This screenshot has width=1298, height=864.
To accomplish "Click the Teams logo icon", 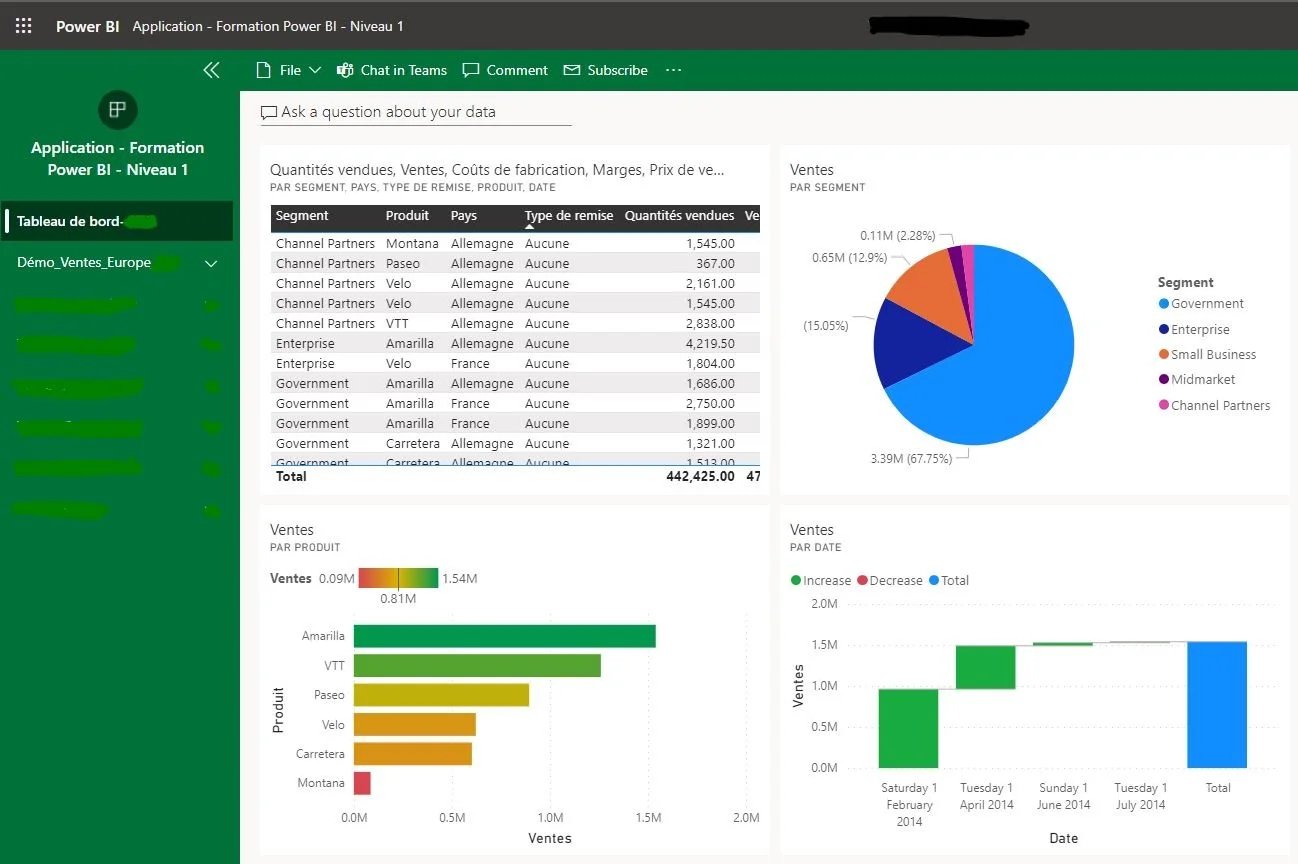I will click(345, 70).
